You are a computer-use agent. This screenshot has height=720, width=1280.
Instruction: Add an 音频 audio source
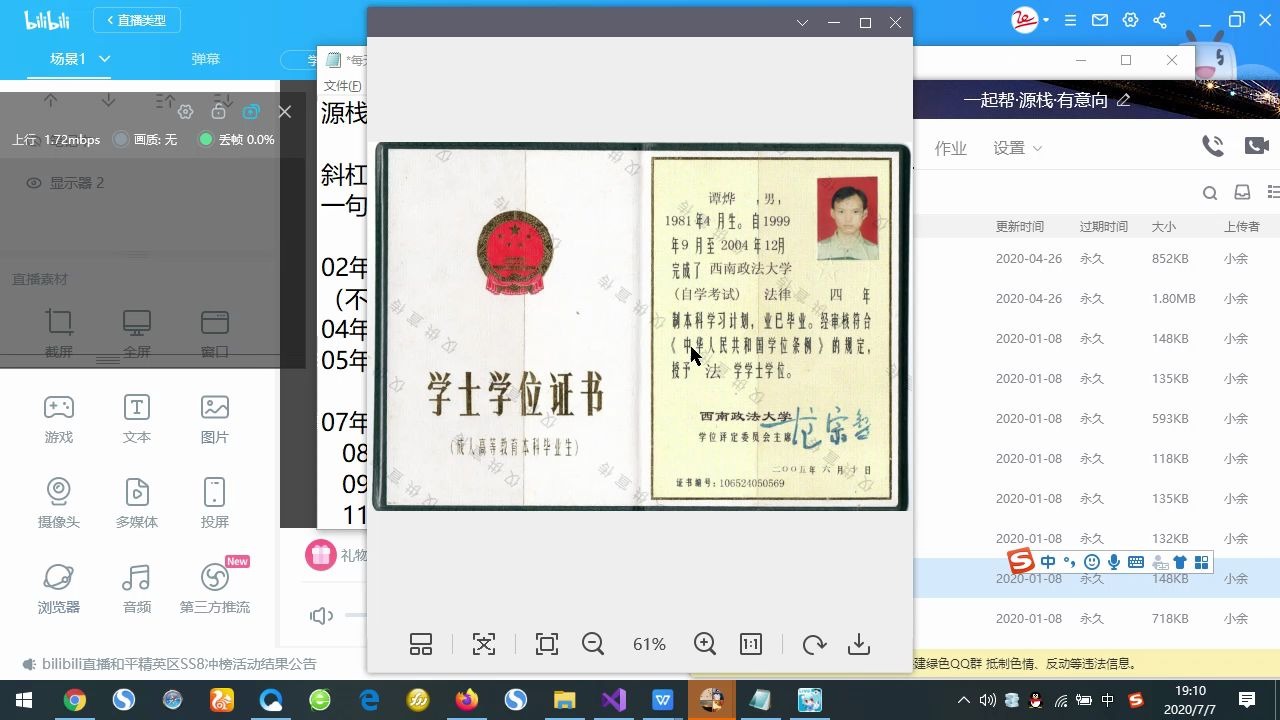137,588
